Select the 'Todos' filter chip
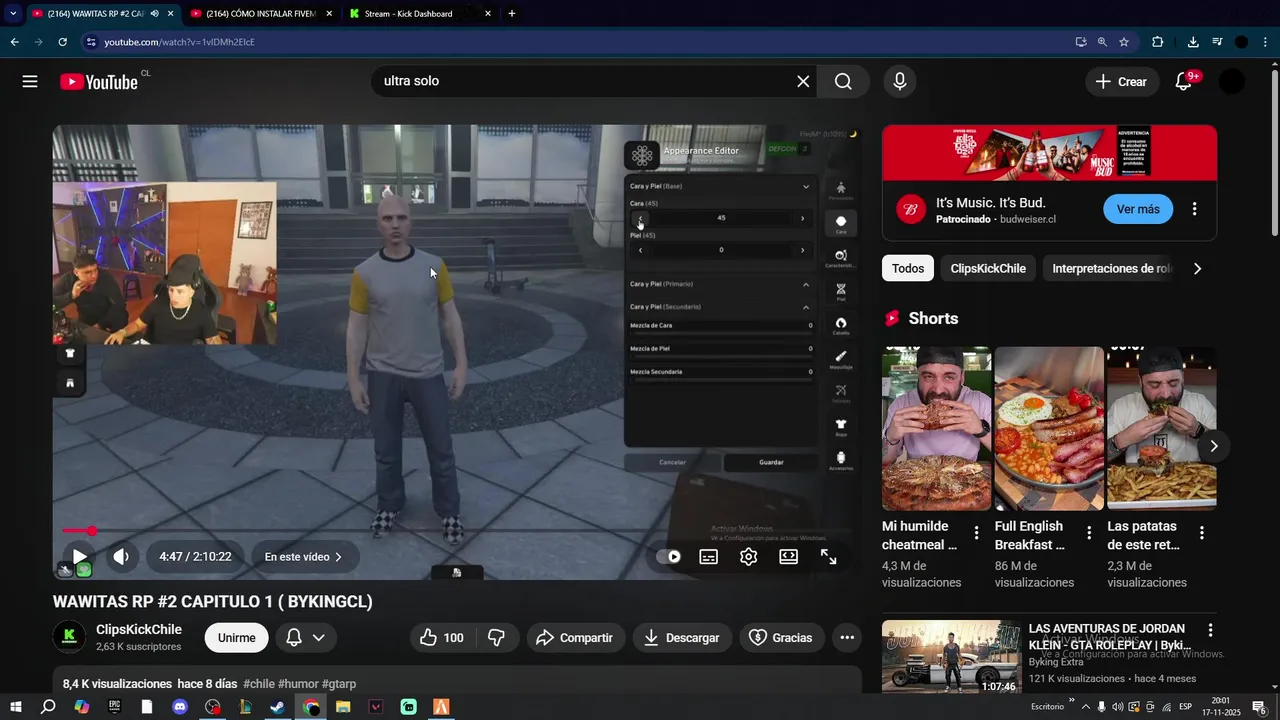The image size is (1280, 720). coord(908,268)
